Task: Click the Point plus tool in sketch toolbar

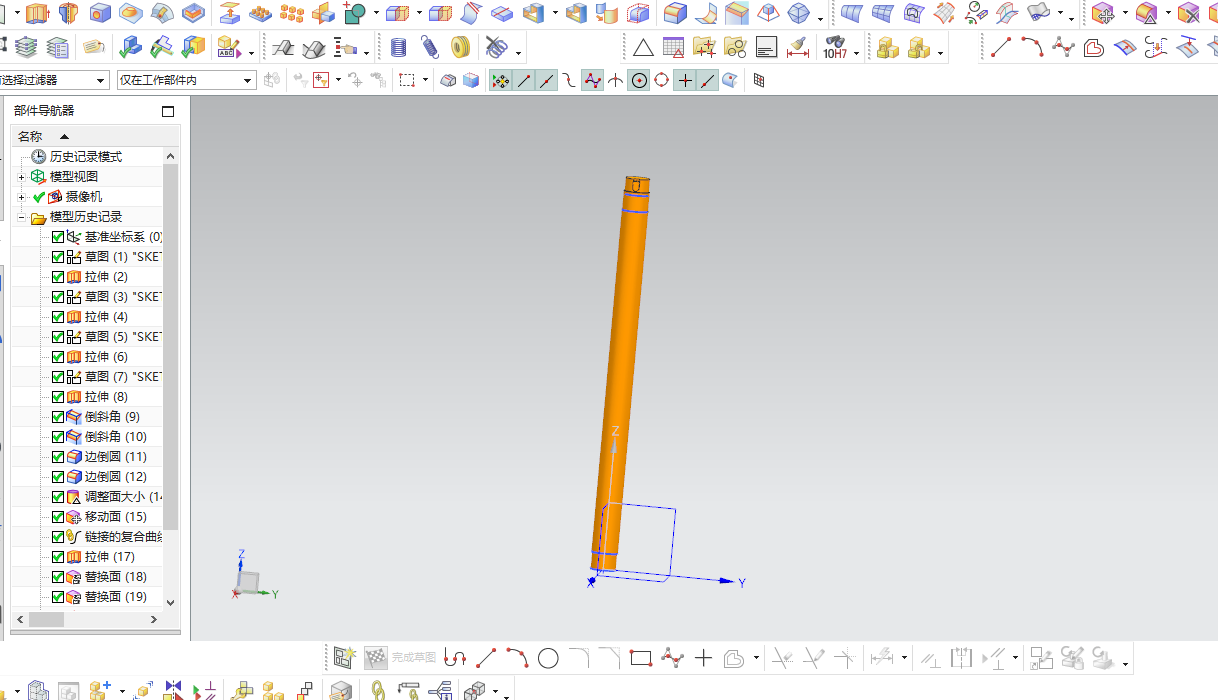Action: click(703, 658)
